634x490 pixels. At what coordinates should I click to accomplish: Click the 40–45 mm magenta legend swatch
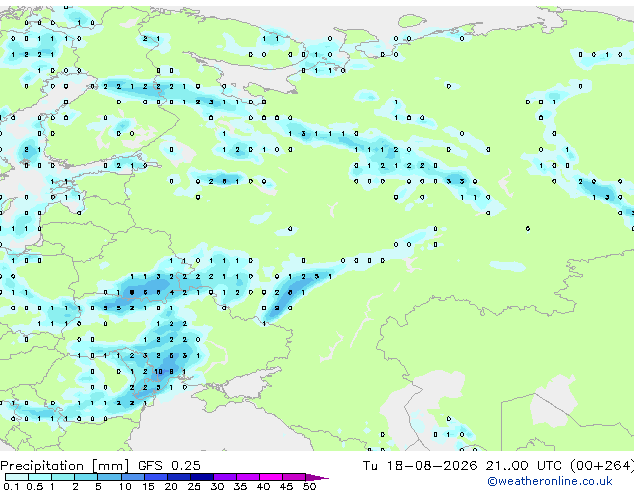tap(271, 477)
